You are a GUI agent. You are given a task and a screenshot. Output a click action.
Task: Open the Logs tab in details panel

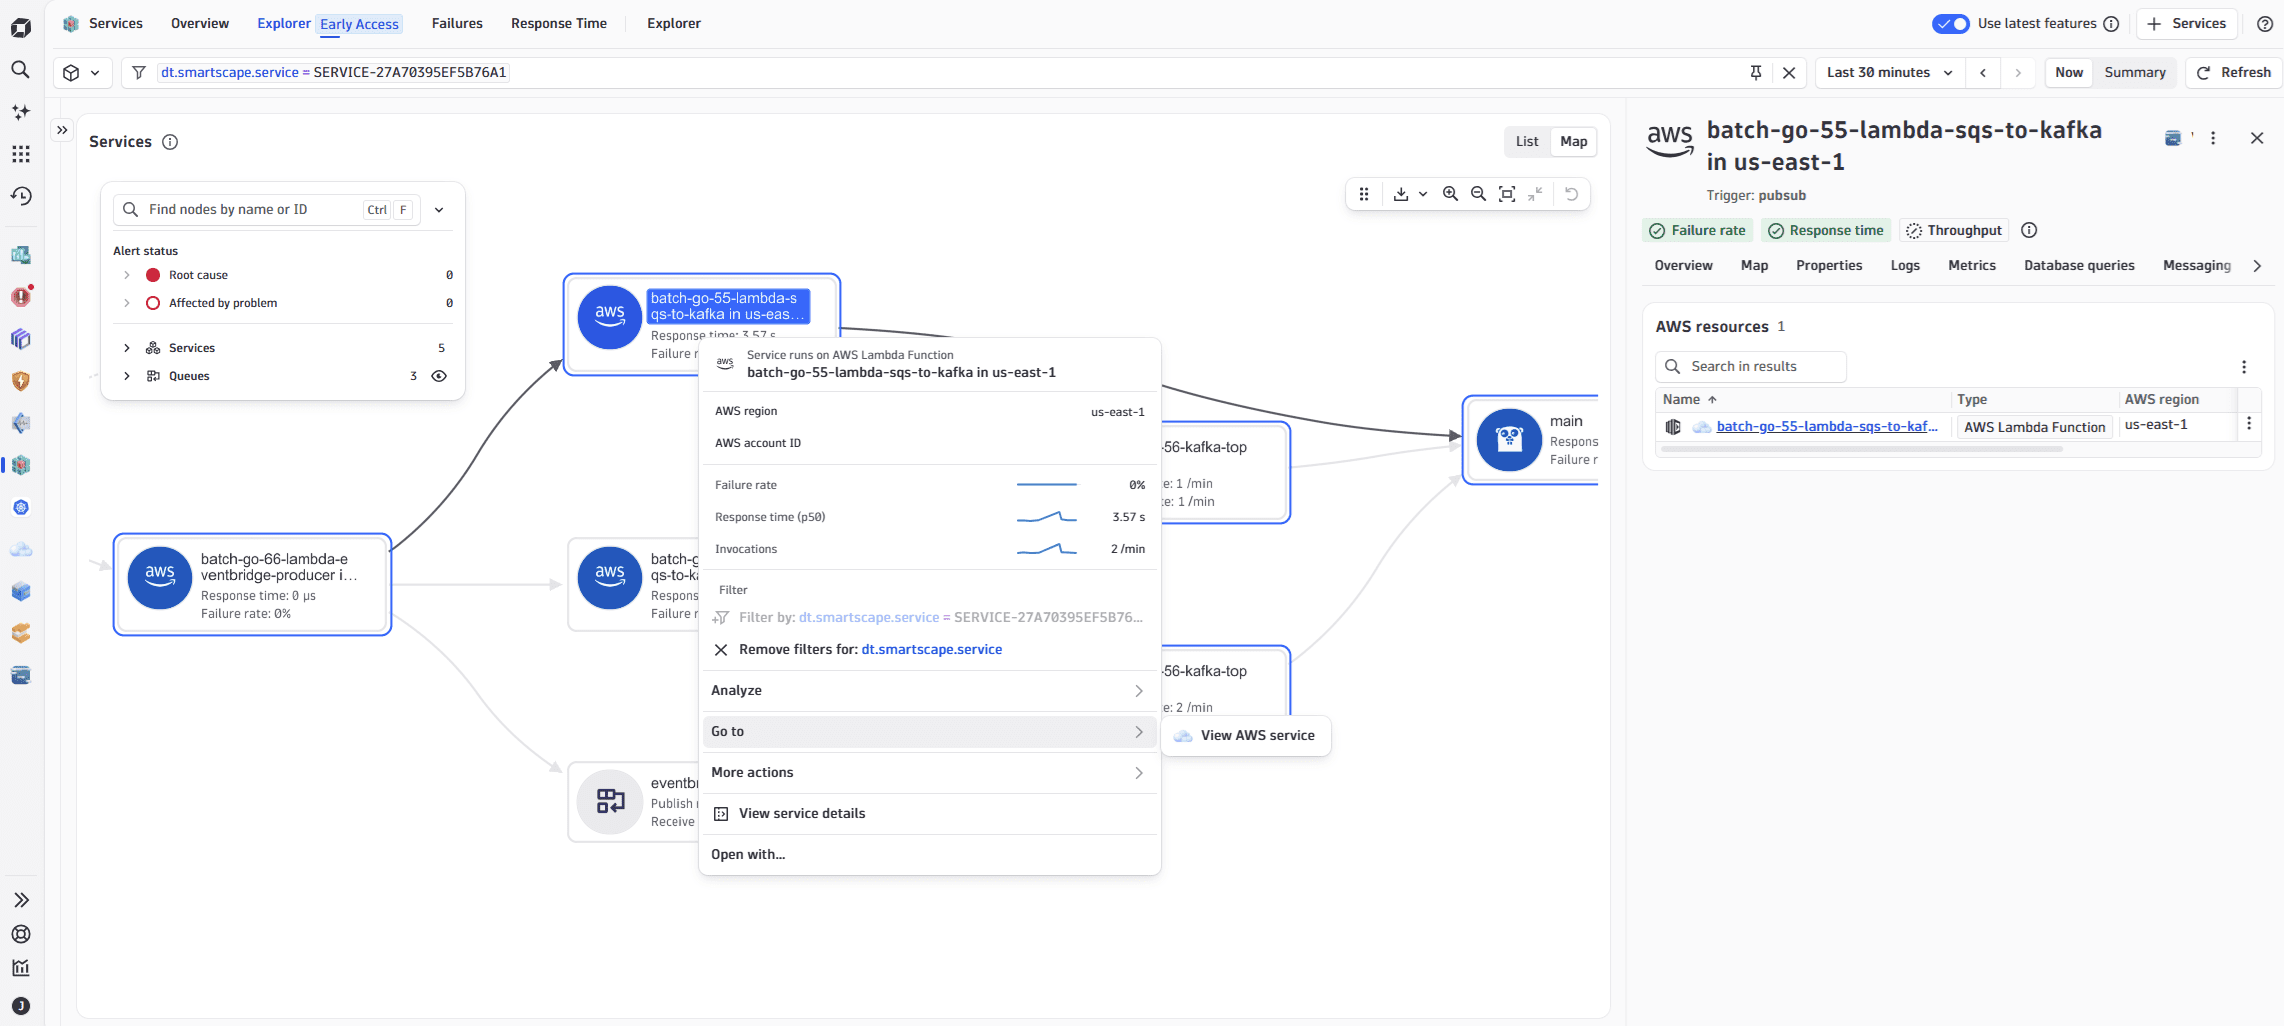[1904, 266]
